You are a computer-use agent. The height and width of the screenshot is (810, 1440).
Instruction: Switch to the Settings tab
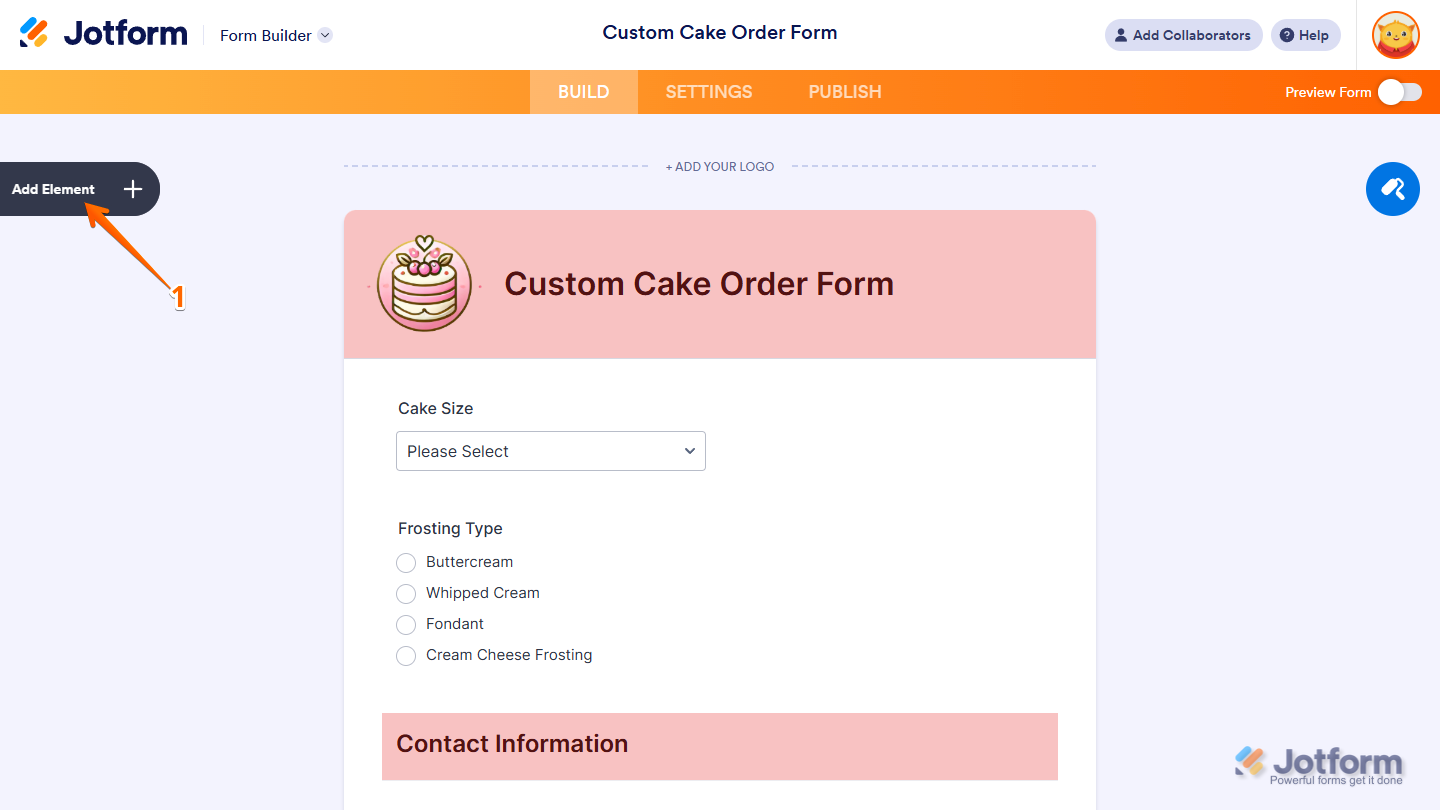tap(709, 92)
